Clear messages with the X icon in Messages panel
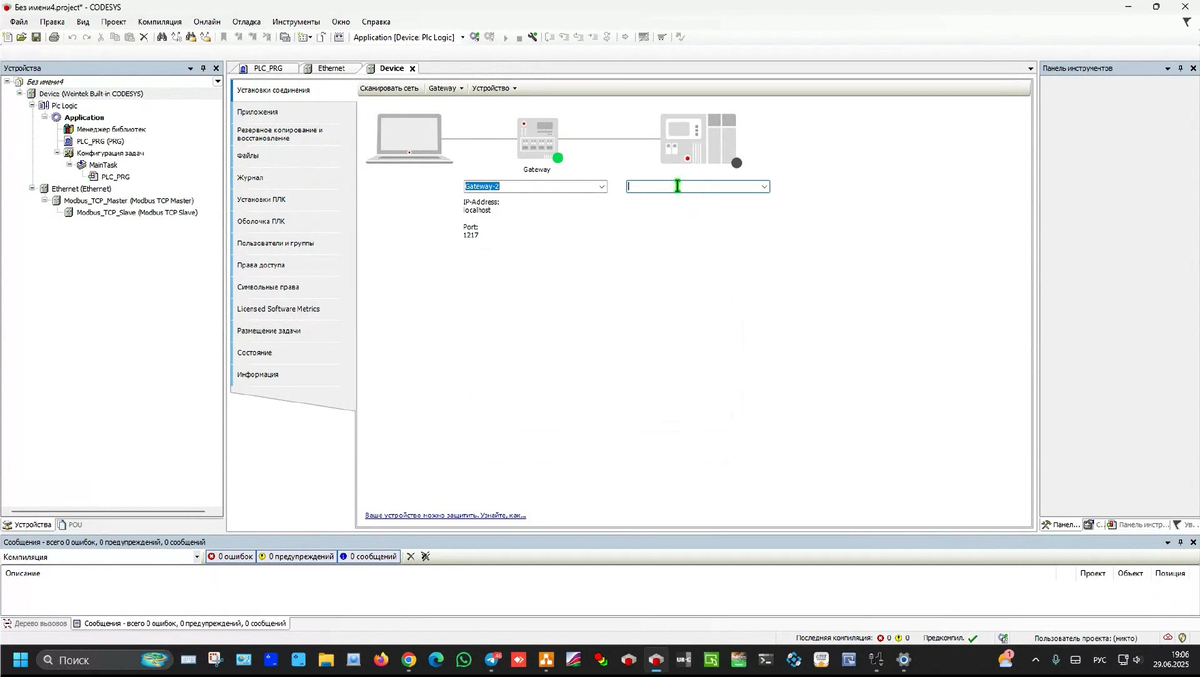Screen dimensions: 1200x677 point(410,556)
